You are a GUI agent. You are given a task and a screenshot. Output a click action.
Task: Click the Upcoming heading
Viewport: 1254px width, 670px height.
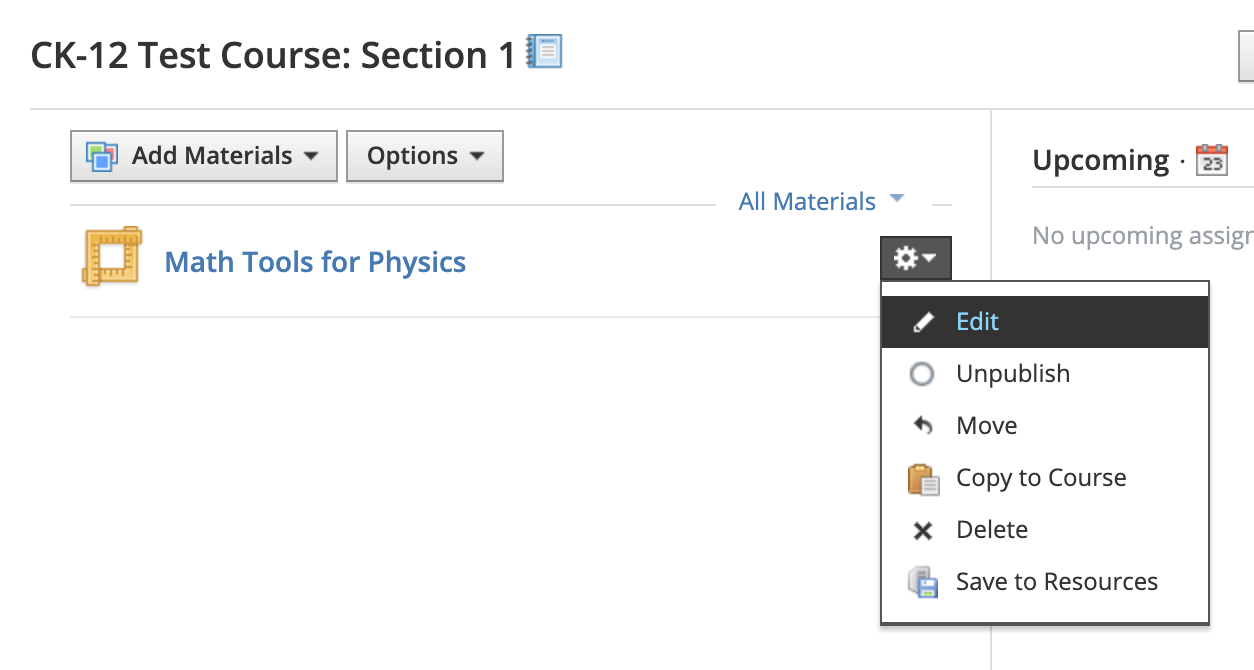tap(1100, 160)
